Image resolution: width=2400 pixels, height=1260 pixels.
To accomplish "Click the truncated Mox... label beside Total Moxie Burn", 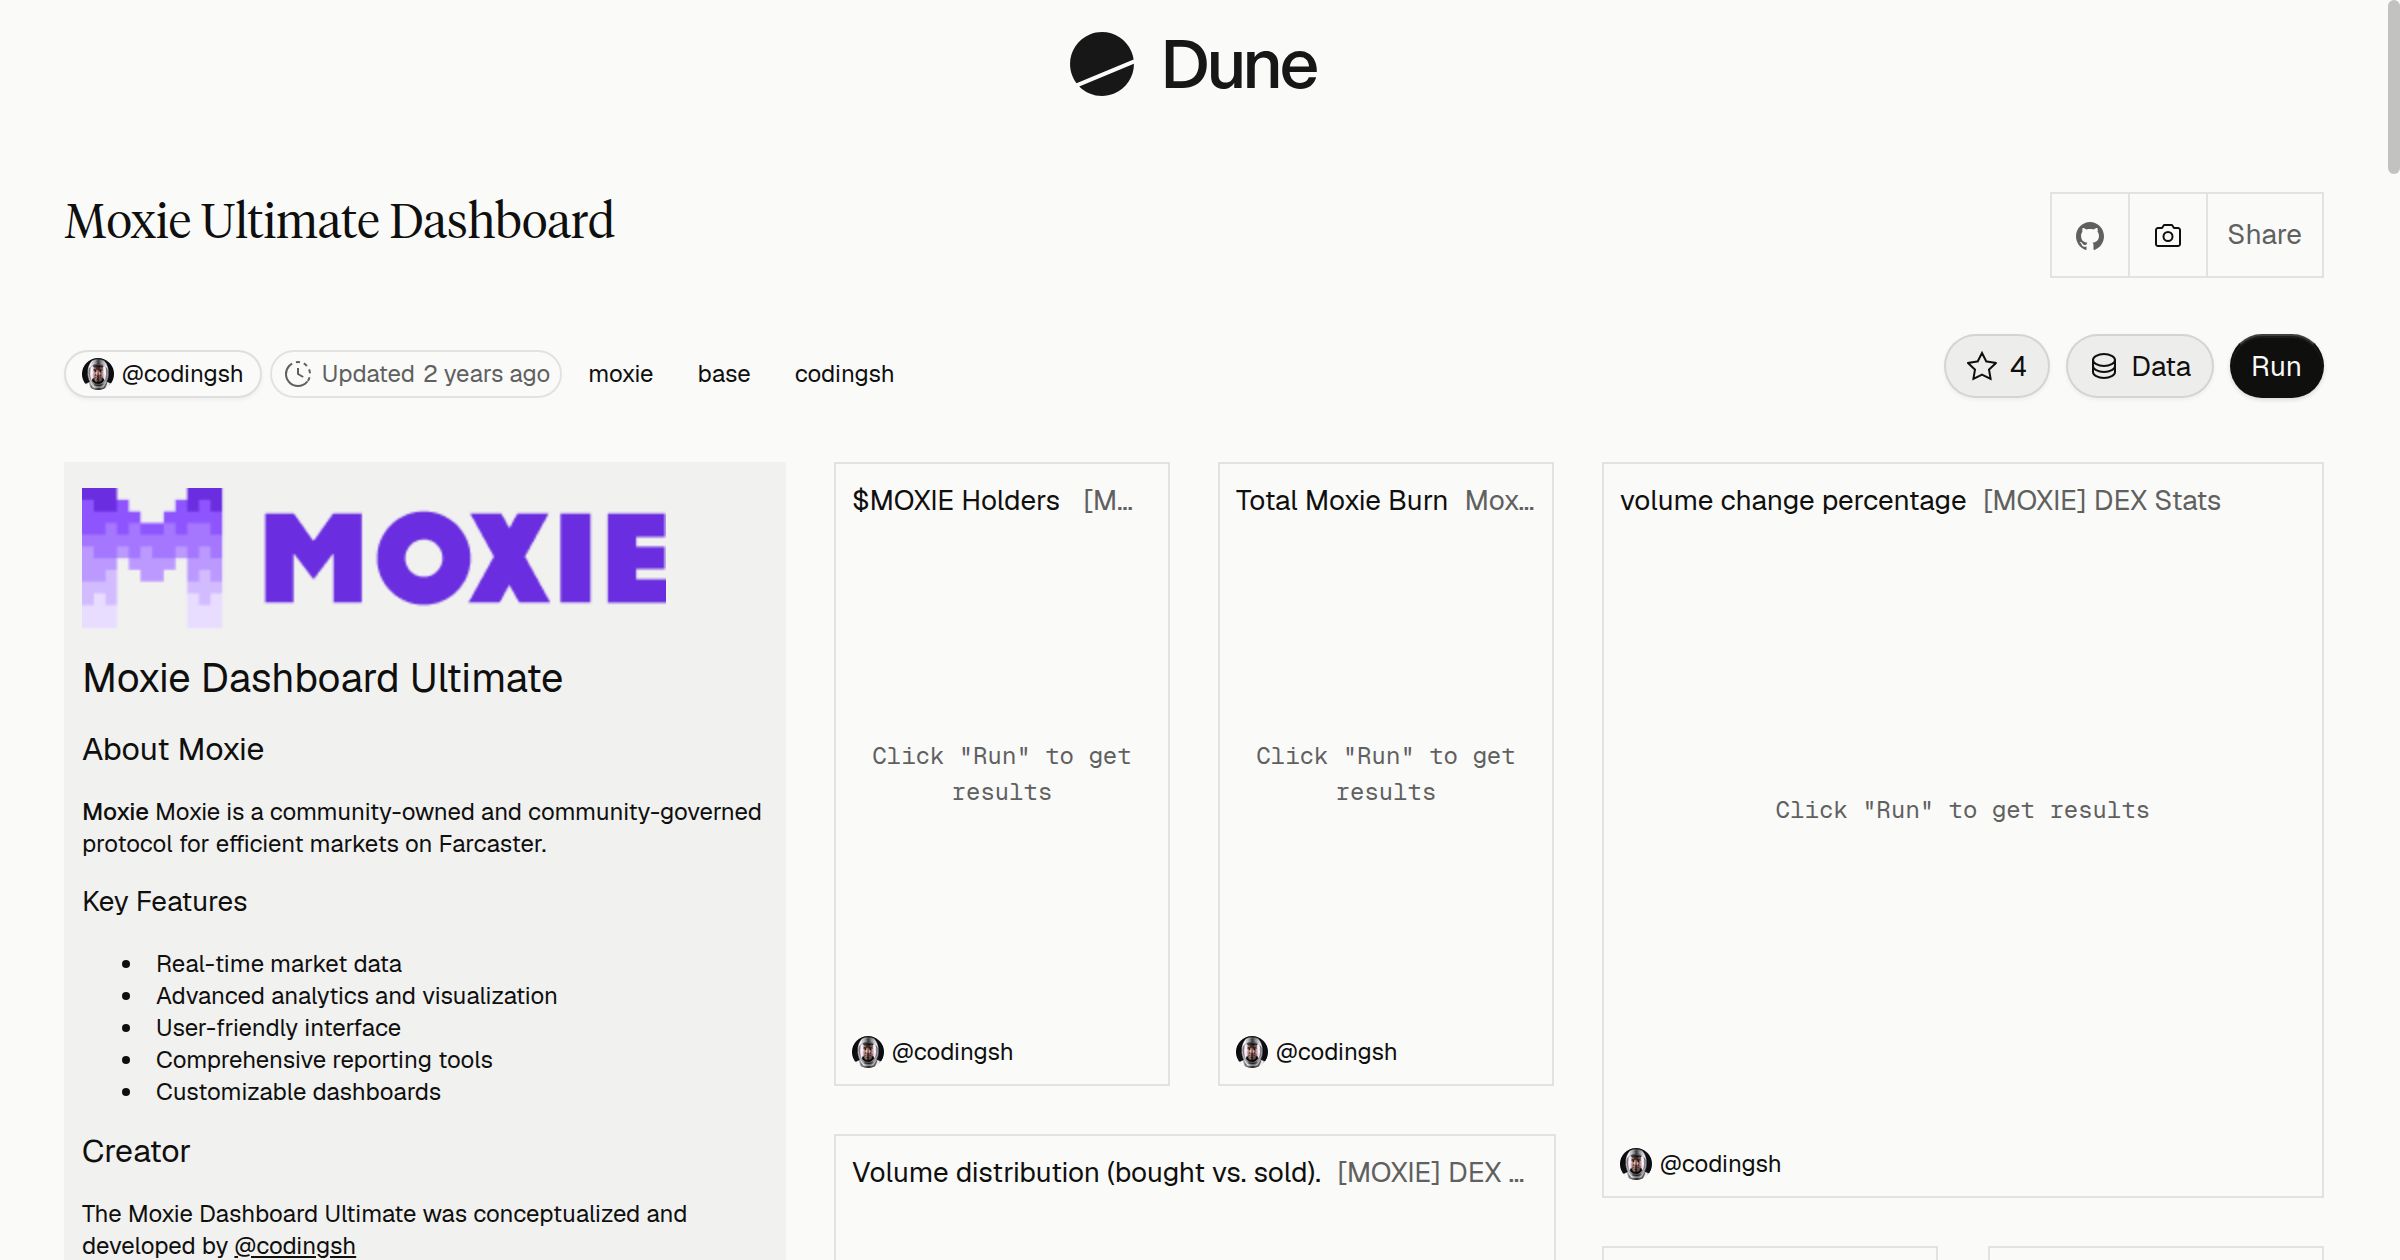I will click(x=1500, y=500).
